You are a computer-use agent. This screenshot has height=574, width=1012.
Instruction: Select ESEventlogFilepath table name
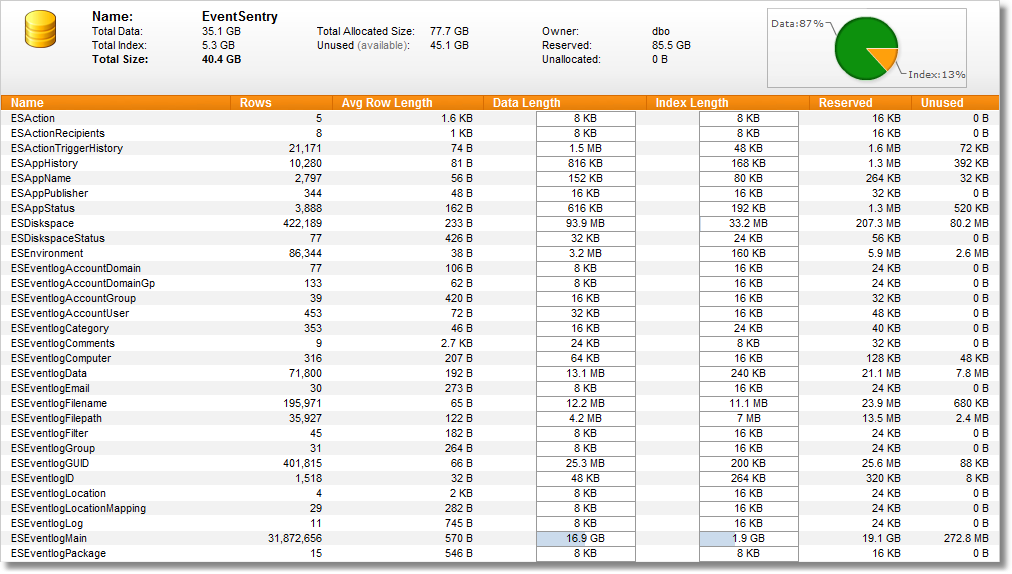(x=56, y=418)
